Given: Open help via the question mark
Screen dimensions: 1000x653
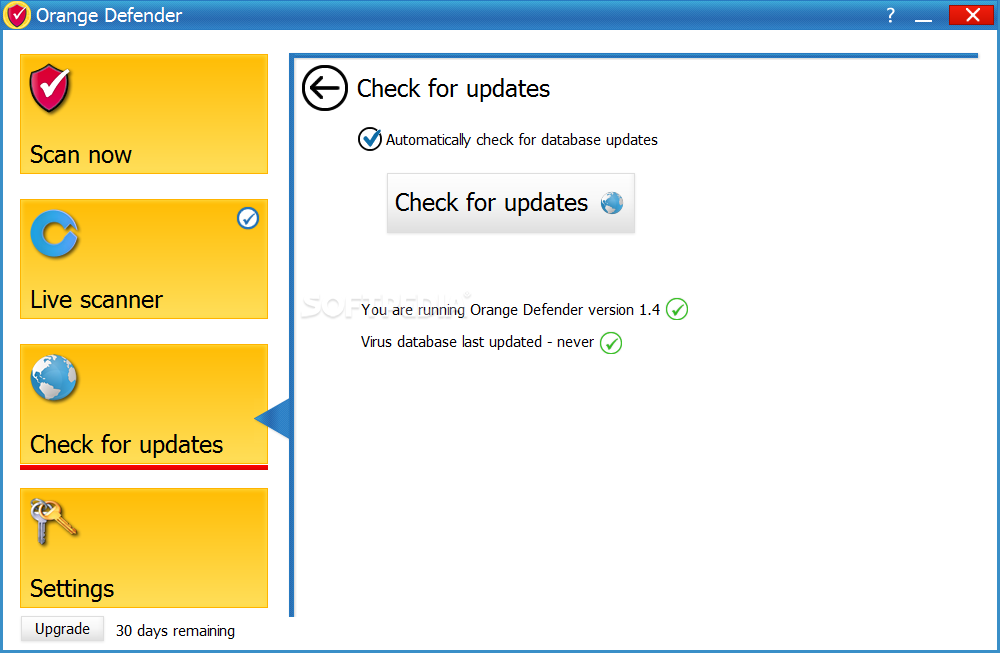Looking at the screenshot, I should (x=890, y=15).
